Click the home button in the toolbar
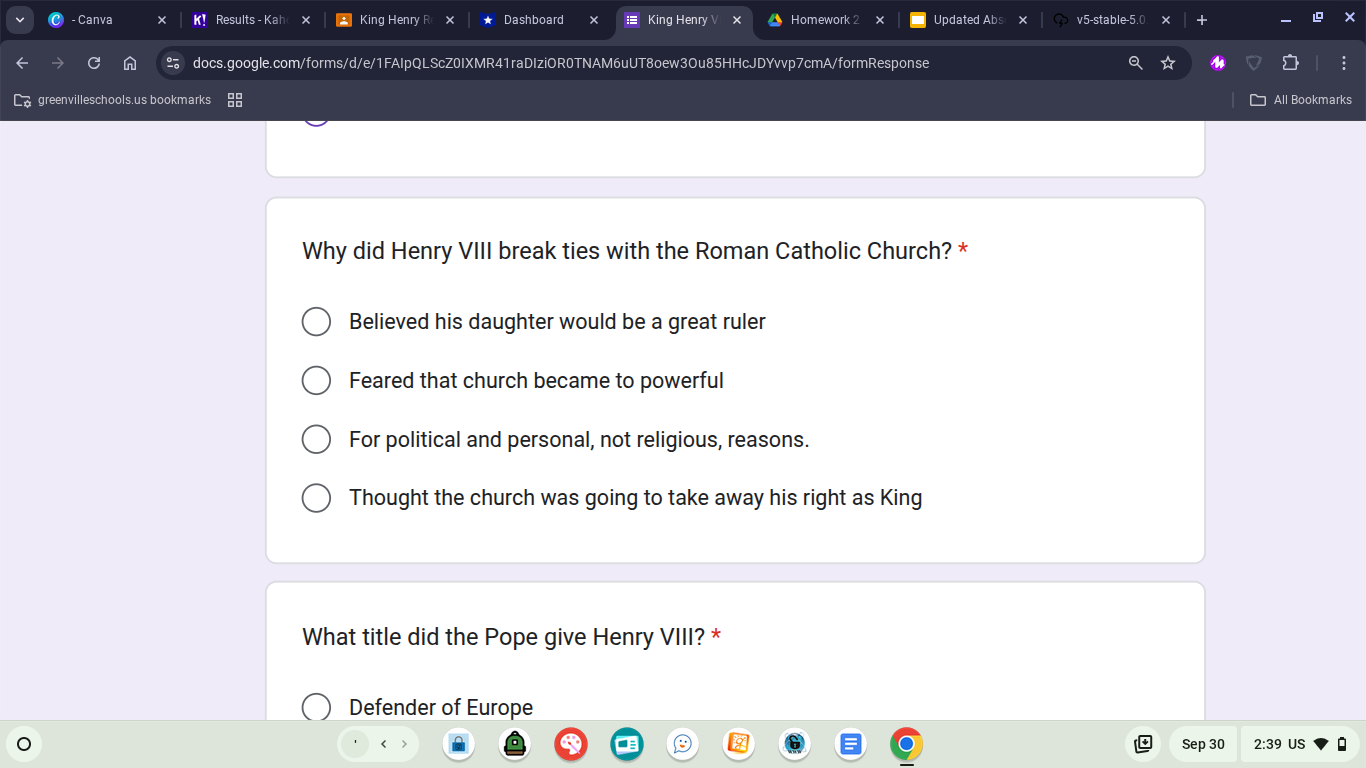The image size is (1366, 768). click(x=130, y=62)
